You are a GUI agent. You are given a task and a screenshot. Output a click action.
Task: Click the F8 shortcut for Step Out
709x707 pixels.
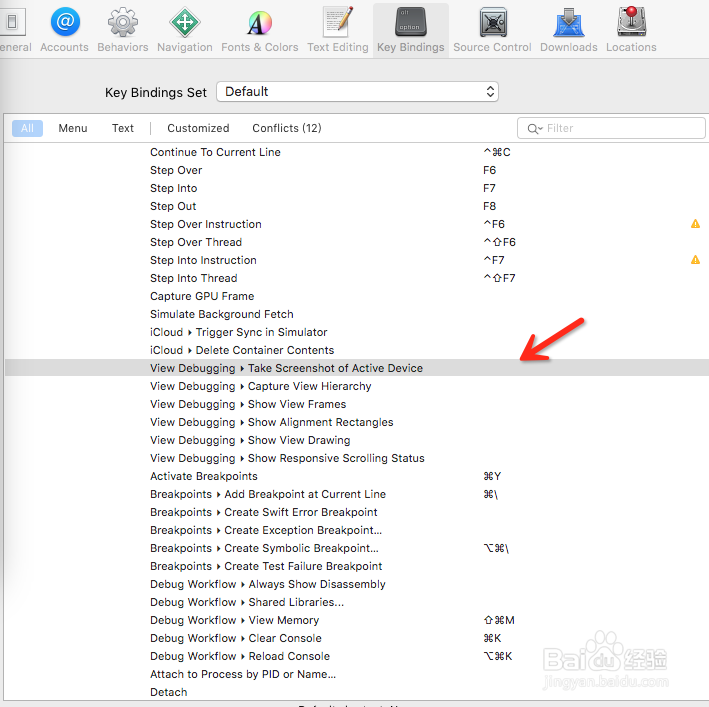tap(489, 206)
